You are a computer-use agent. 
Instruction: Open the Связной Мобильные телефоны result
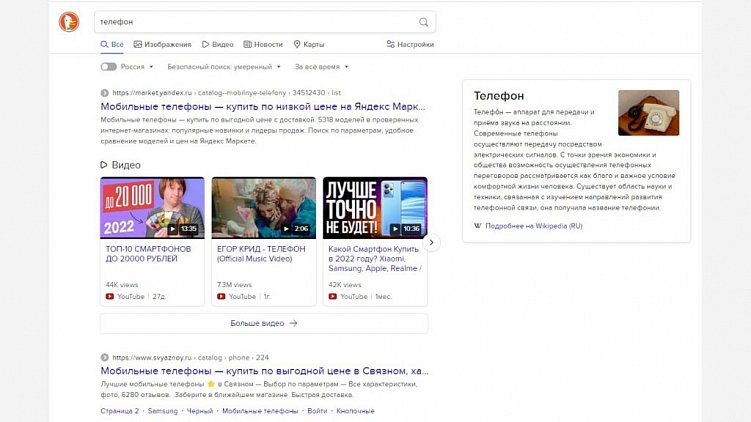tap(264, 371)
